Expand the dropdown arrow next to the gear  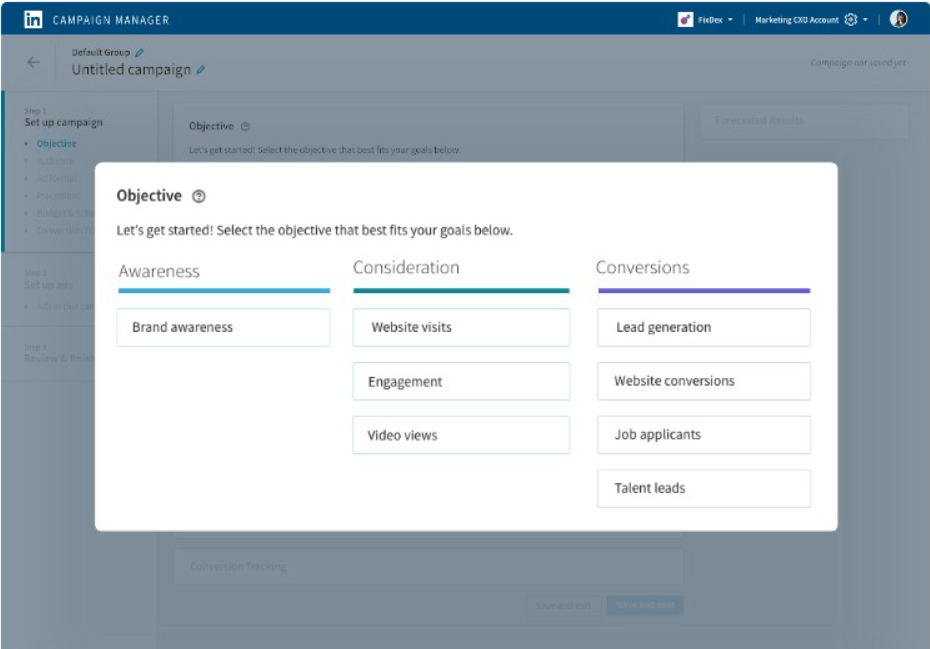tap(865, 20)
